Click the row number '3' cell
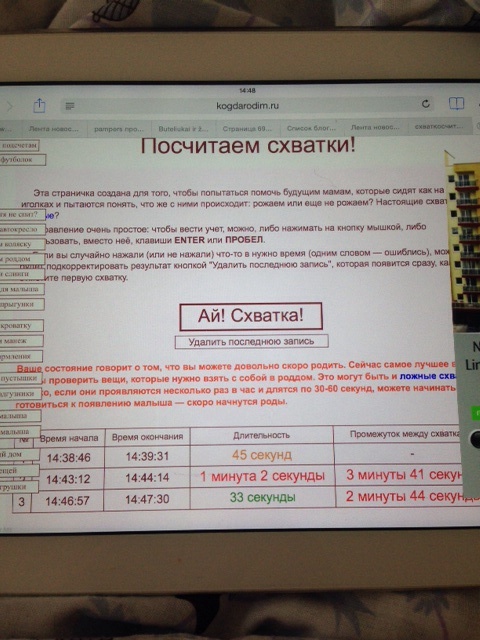480x640 pixels. pyautogui.click(x=21, y=501)
